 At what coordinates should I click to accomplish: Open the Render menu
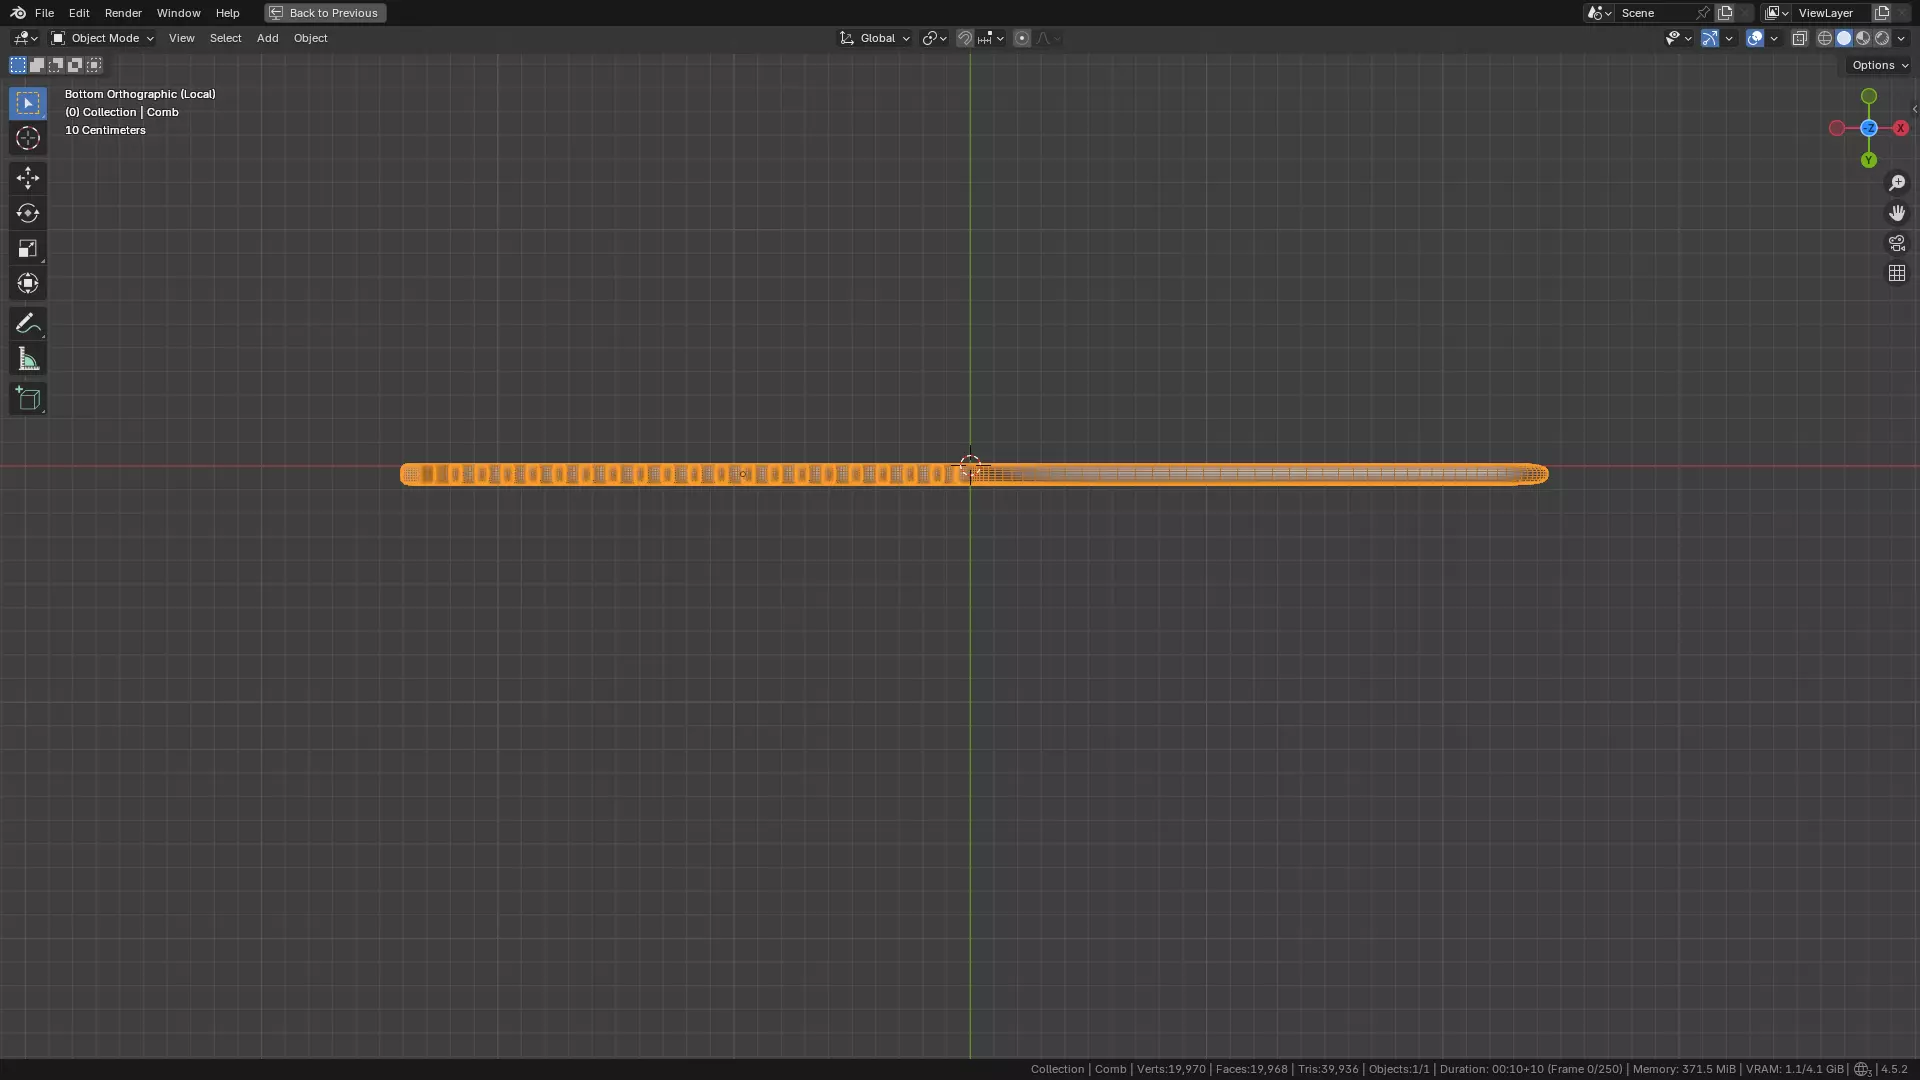coord(123,13)
